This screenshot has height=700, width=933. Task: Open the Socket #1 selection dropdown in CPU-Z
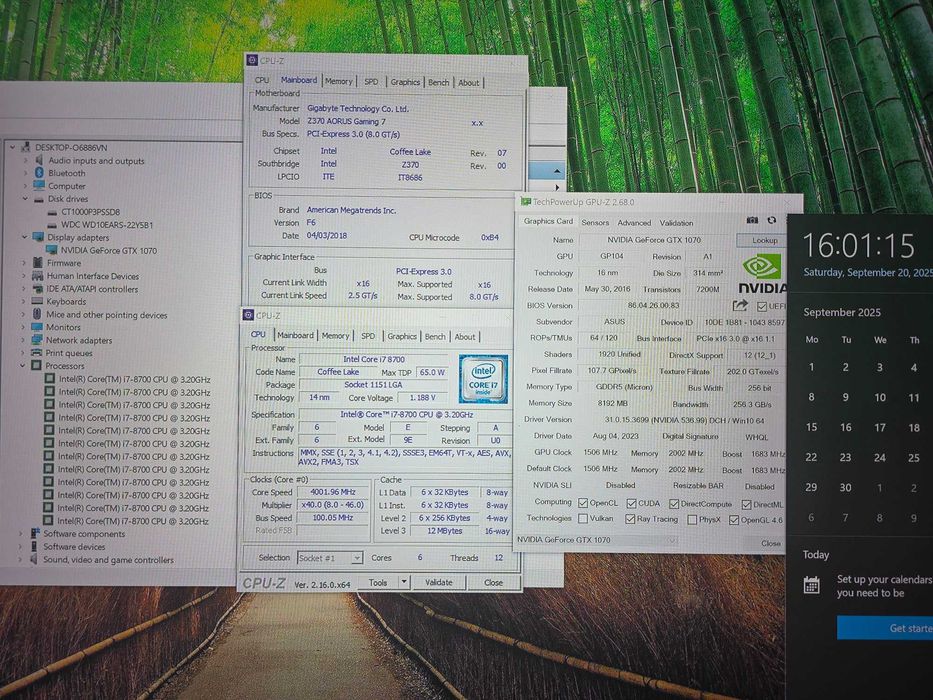pyautogui.click(x=356, y=558)
